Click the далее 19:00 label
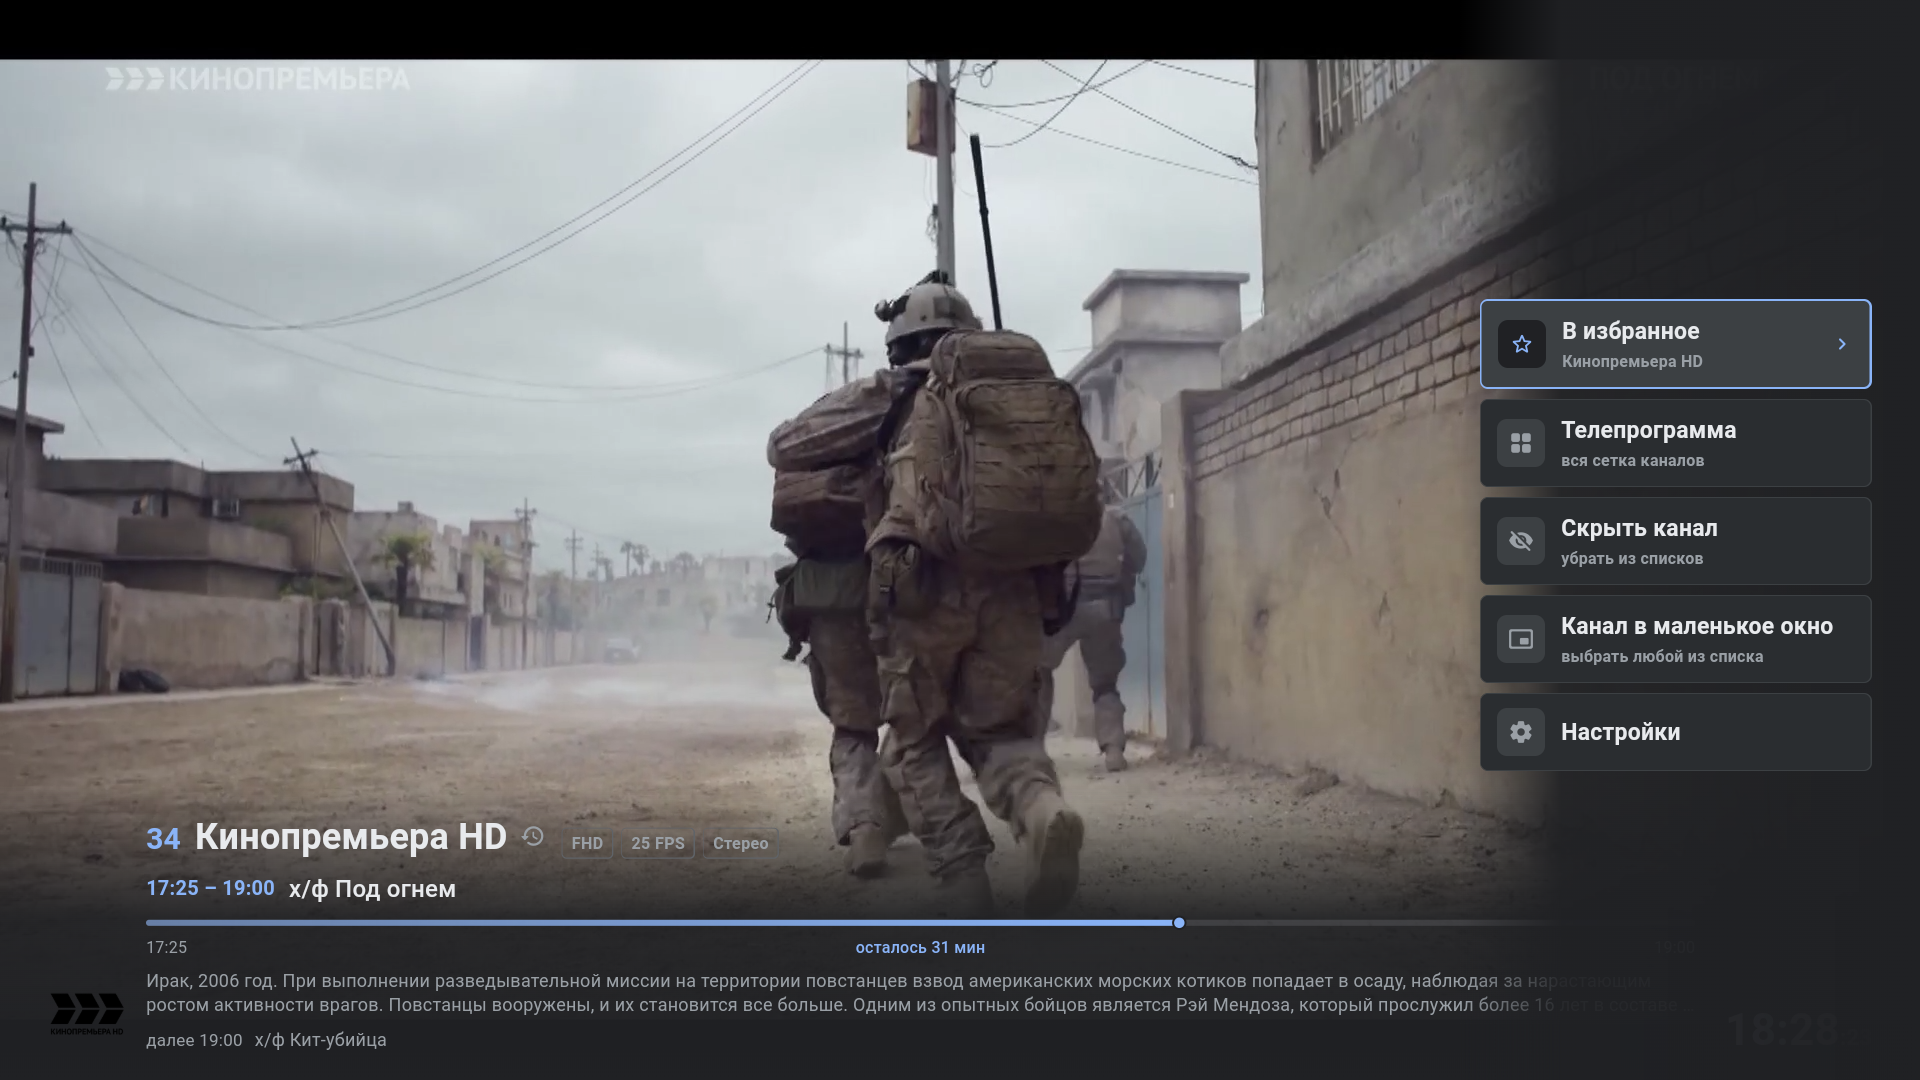Image resolution: width=1920 pixels, height=1080 pixels. click(x=194, y=1040)
